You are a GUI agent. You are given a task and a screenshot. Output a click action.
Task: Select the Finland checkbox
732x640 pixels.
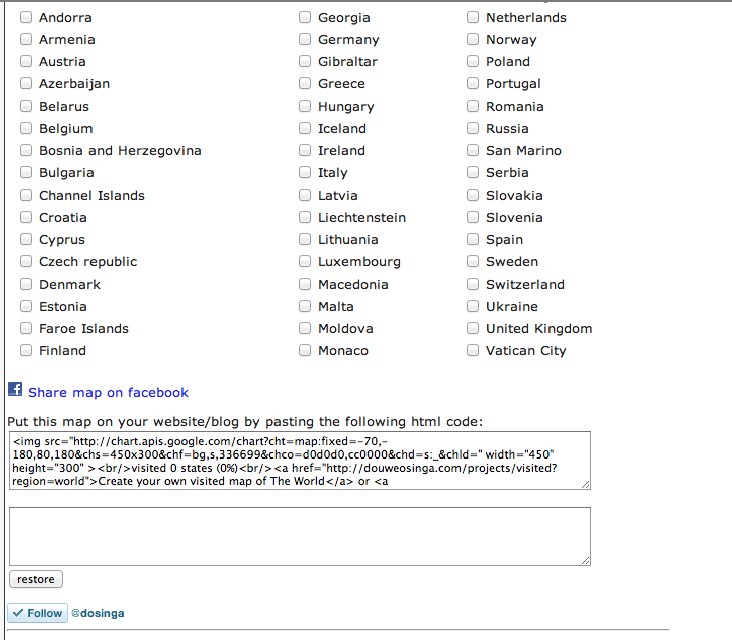(26, 351)
